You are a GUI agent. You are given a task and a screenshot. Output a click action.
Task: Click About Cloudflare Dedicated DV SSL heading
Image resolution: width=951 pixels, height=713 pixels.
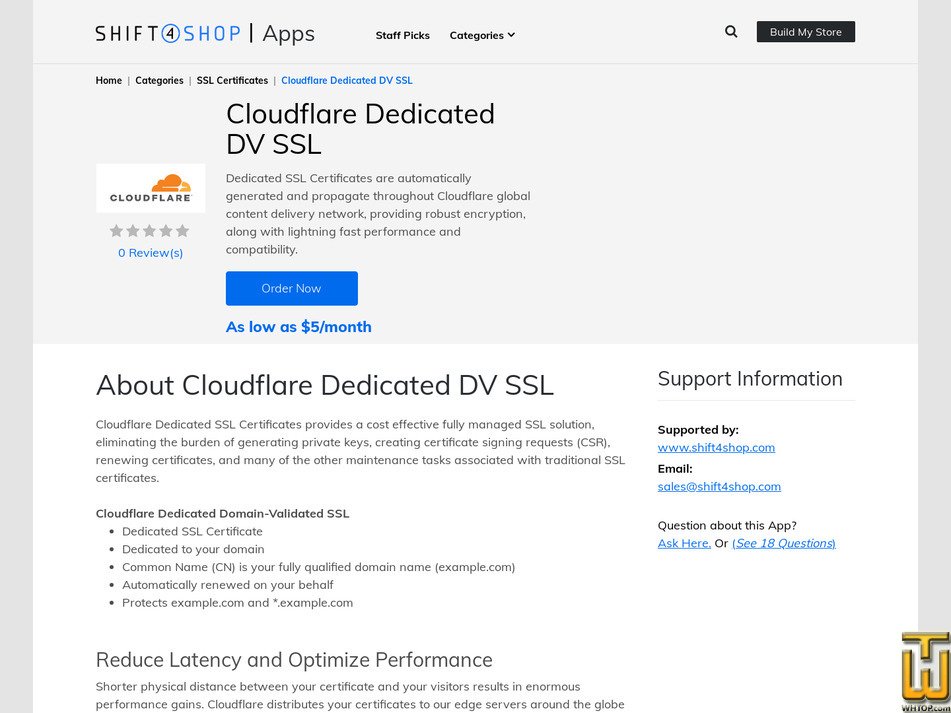click(x=324, y=386)
